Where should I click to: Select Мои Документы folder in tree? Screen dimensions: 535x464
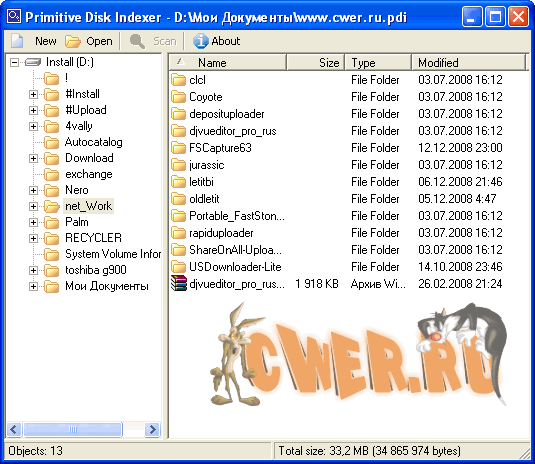click(107, 286)
